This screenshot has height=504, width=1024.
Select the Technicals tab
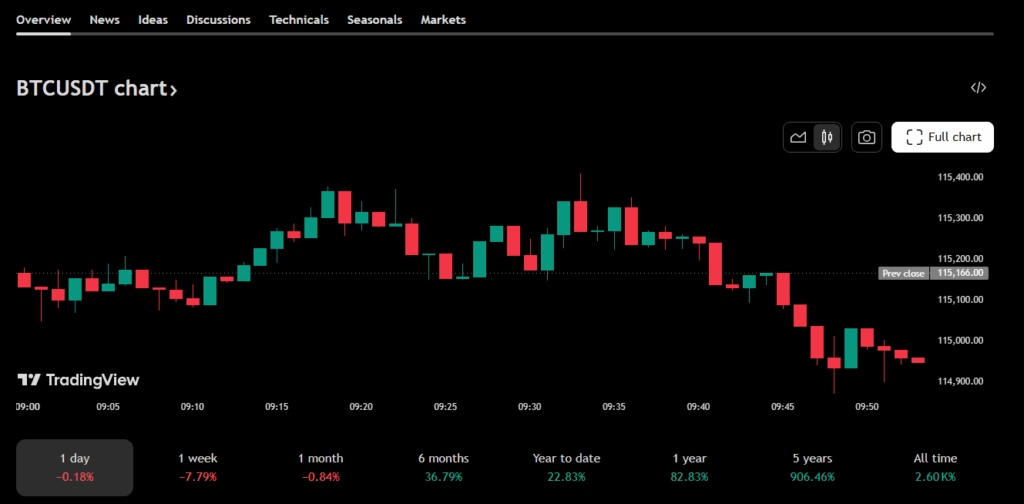[298, 20]
